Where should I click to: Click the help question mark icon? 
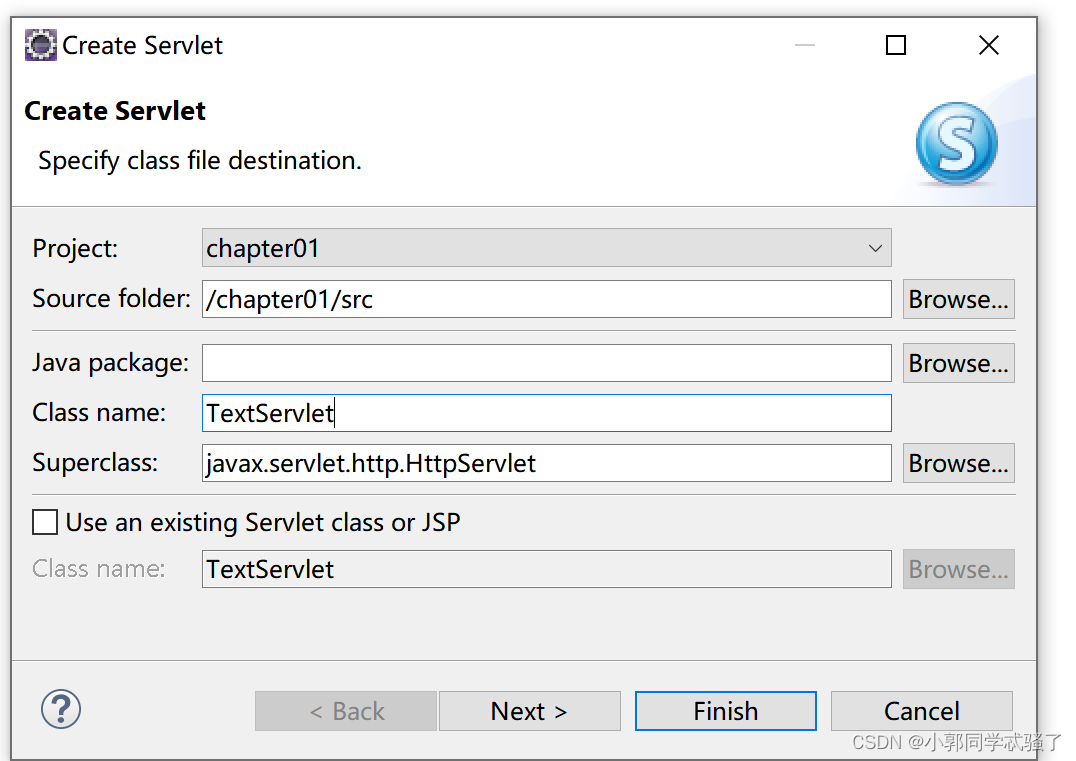(x=61, y=711)
